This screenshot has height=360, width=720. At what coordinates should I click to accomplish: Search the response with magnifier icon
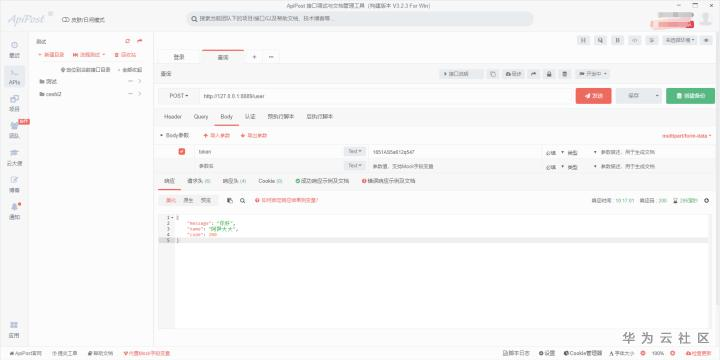(x=242, y=201)
